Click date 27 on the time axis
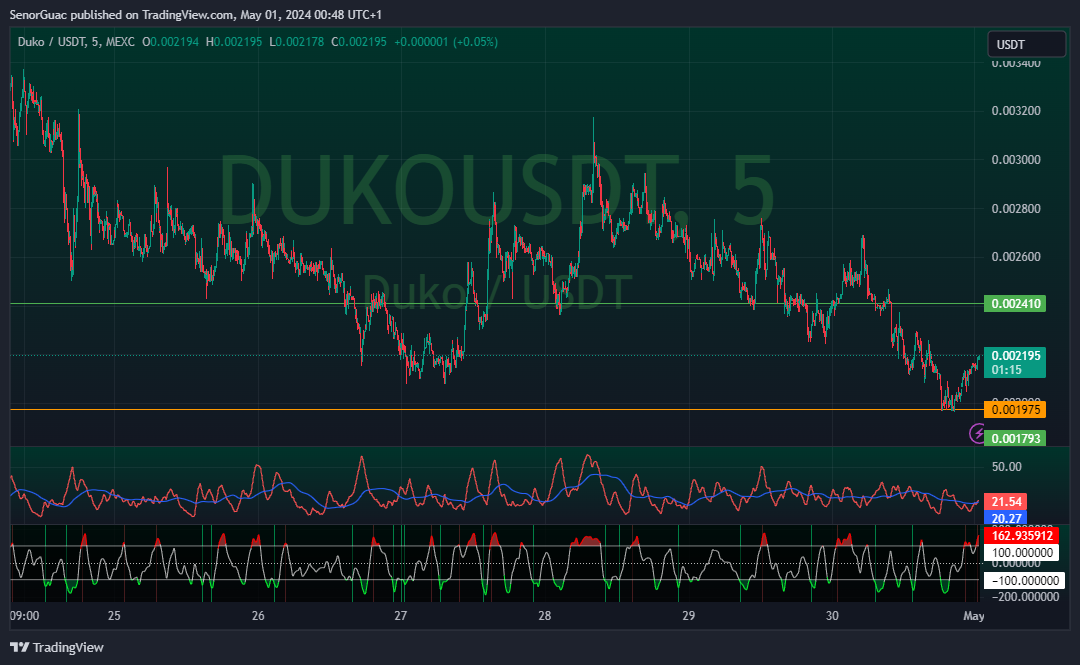The image size is (1080, 665). (401, 616)
